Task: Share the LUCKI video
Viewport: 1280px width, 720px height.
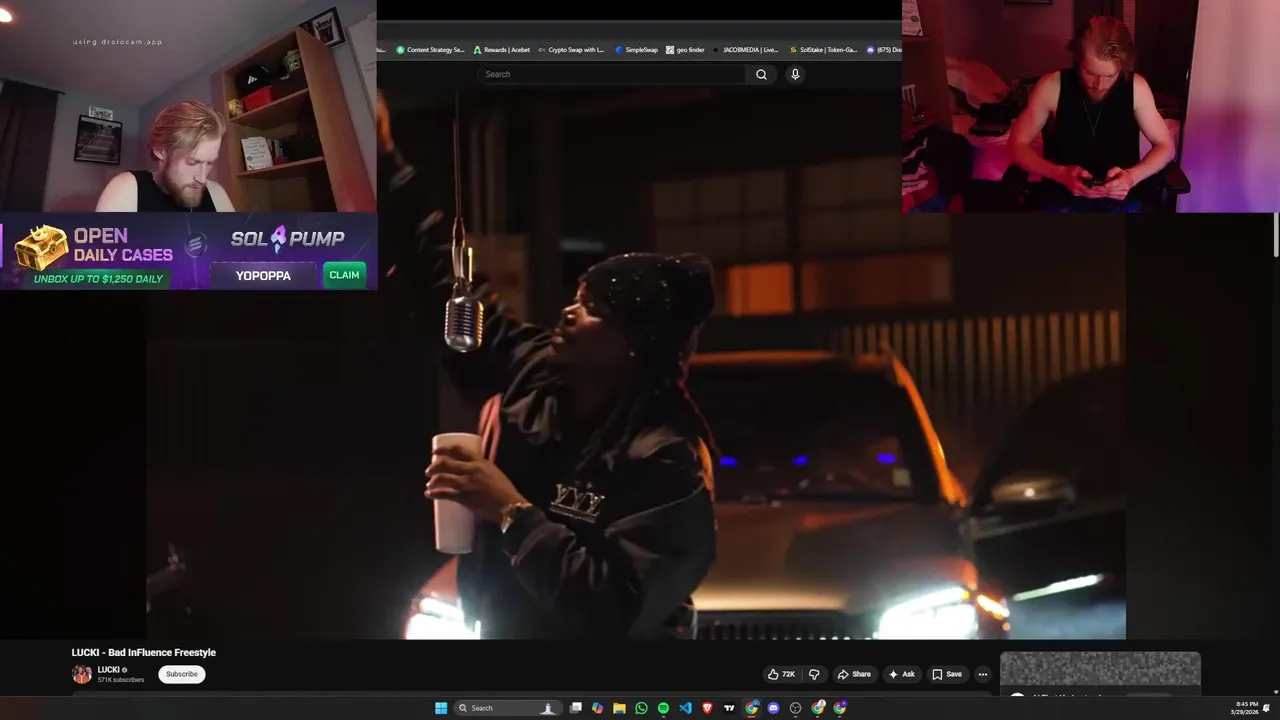Action: tap(854, 674)
